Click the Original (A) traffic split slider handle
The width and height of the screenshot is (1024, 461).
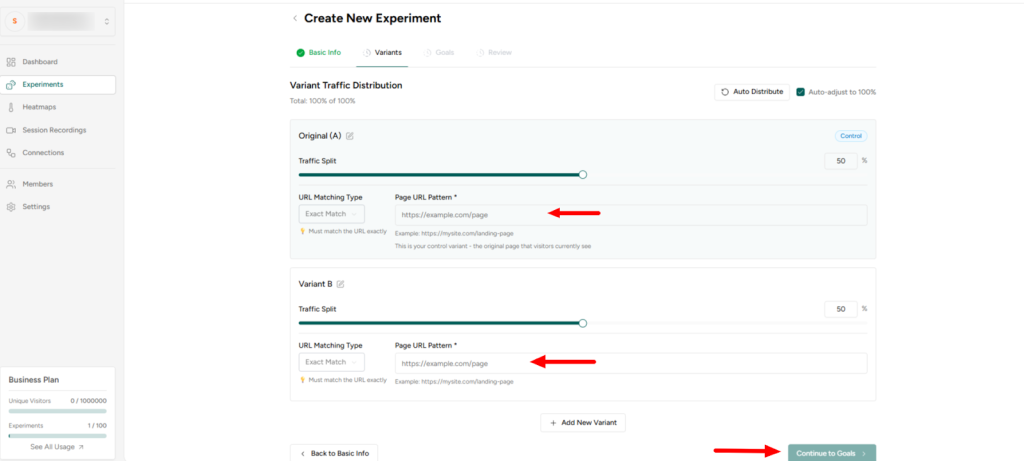583,174
